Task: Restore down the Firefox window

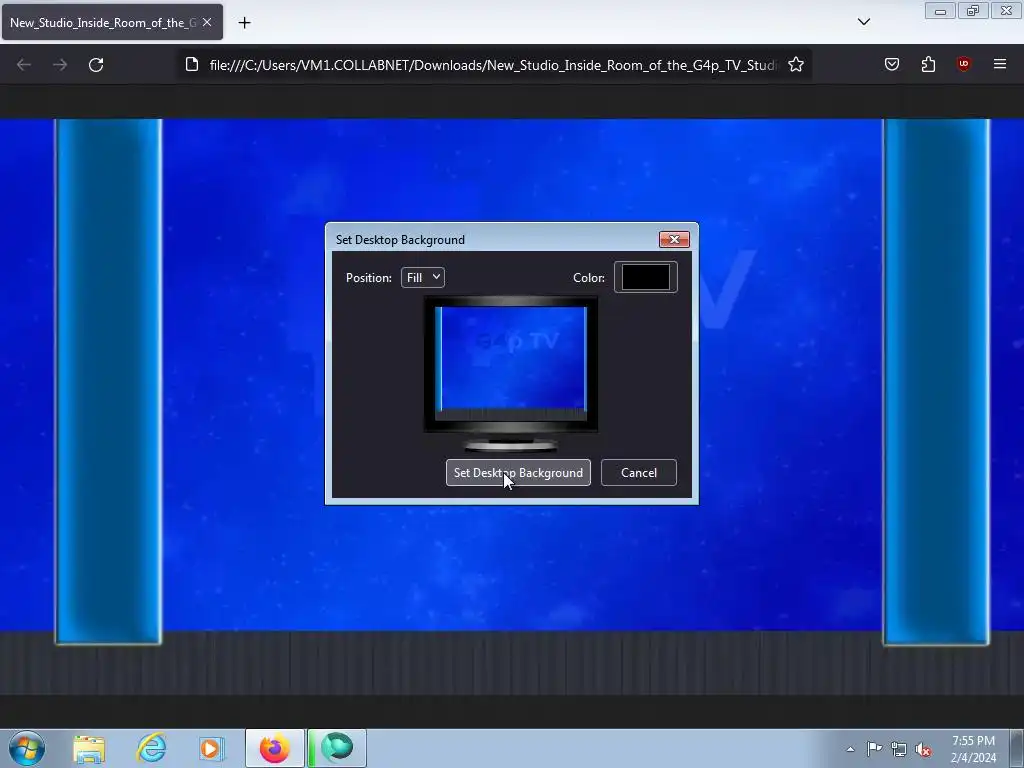Action: (x=972, y=11)
